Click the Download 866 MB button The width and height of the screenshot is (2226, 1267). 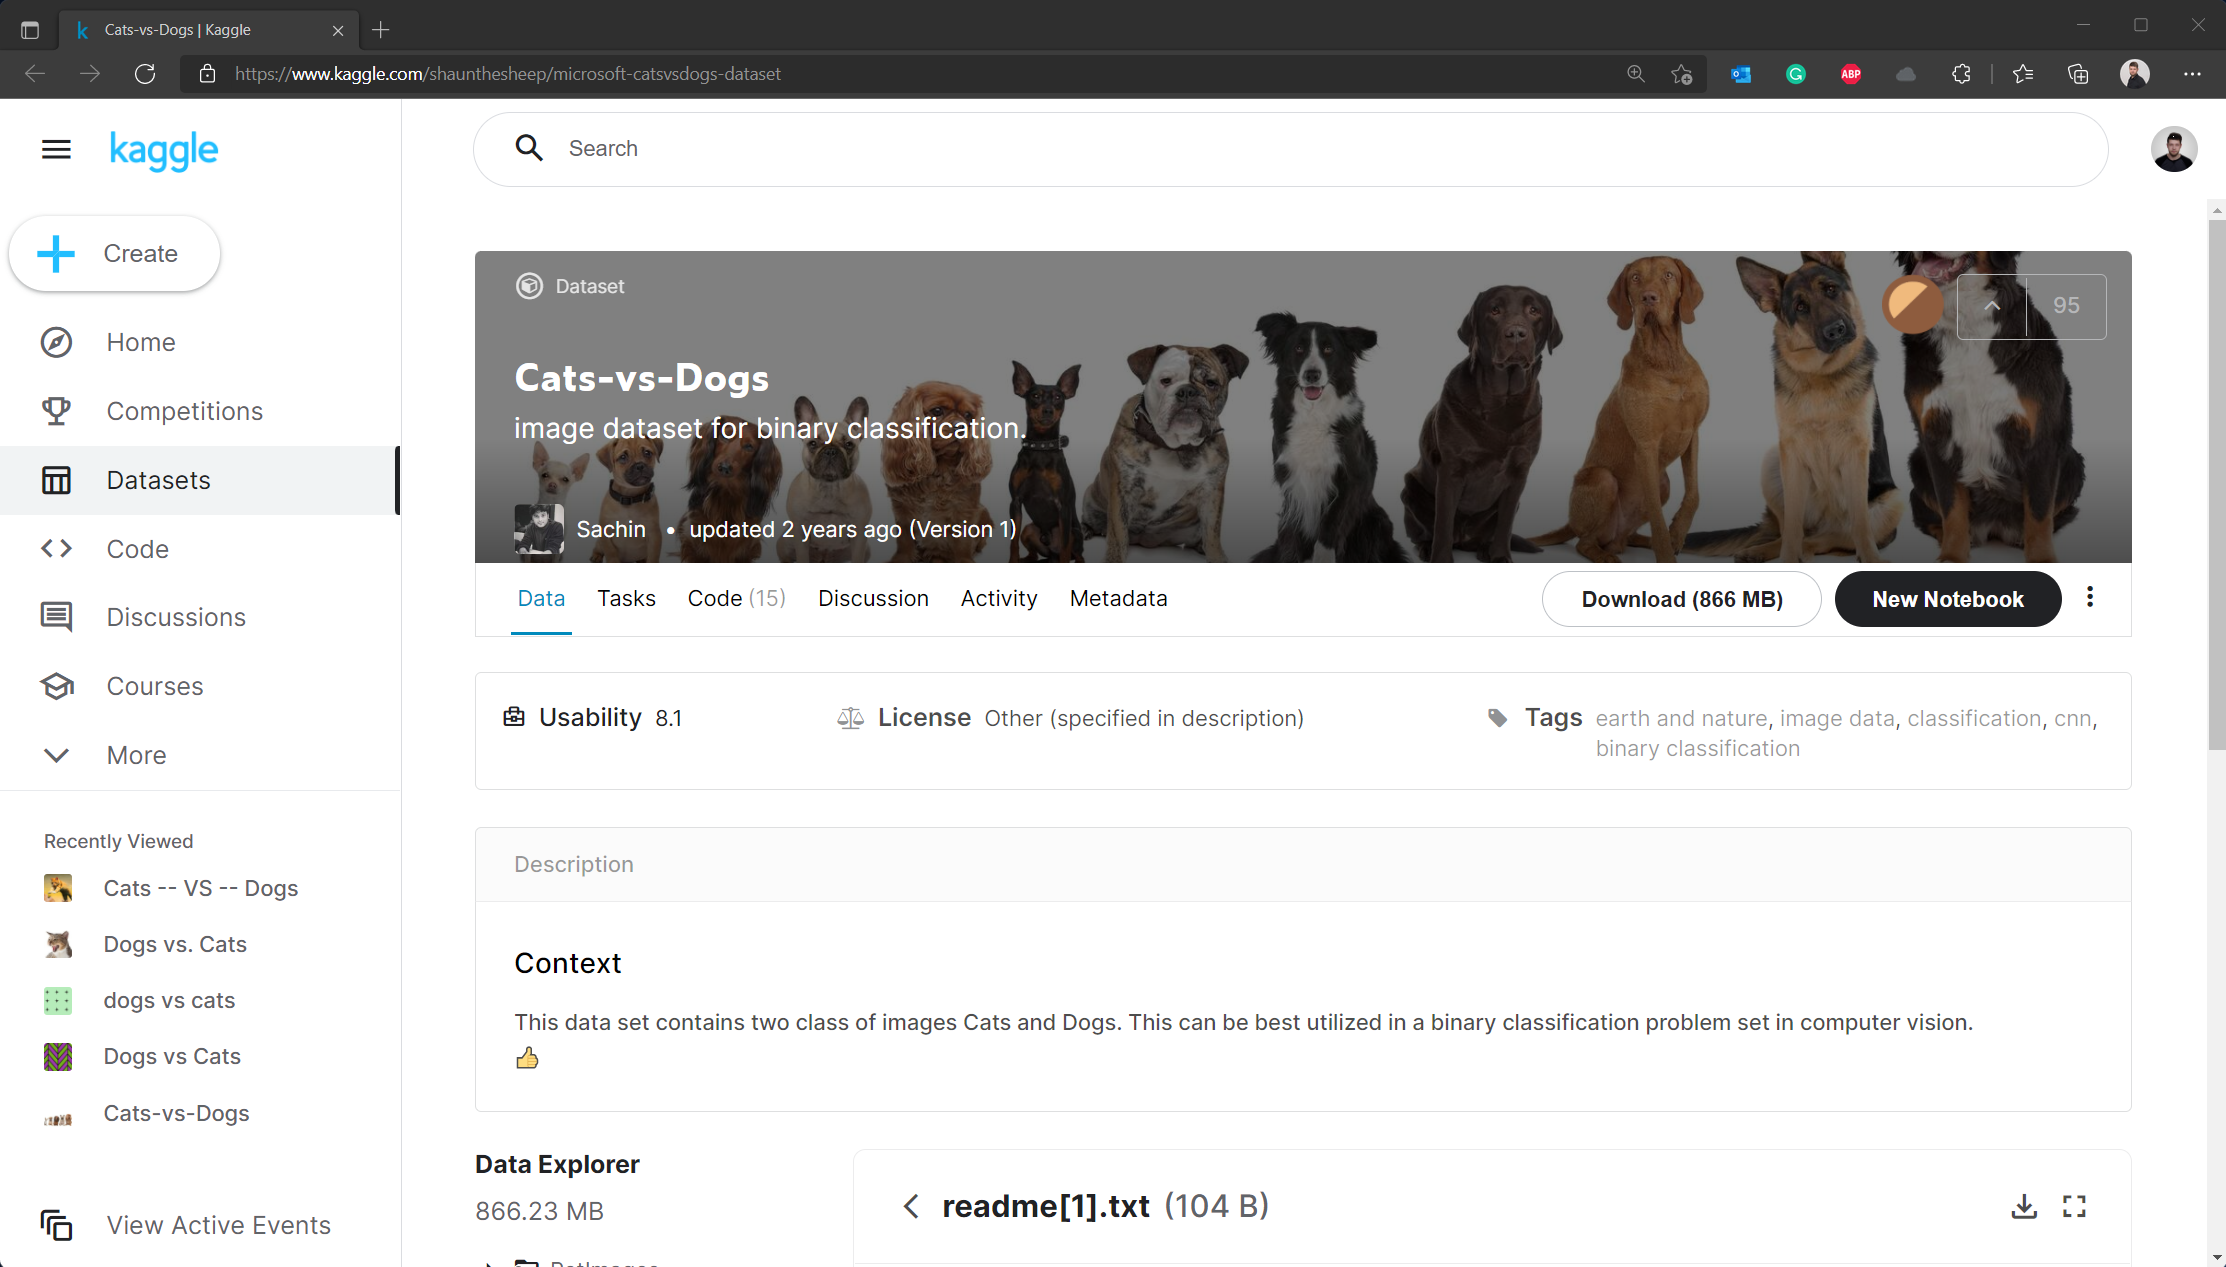point(1682,598)
